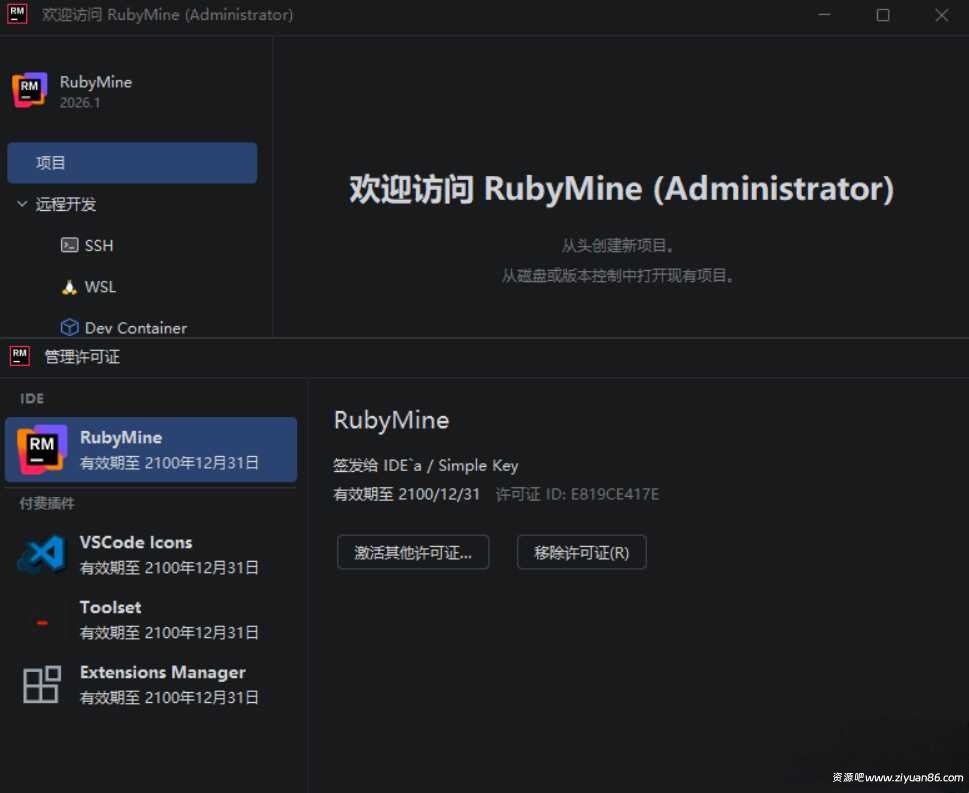Viewport: 969px width, 793px height.
Task: Collapse the 远程开发 section chevron
Action: (22, 204)
